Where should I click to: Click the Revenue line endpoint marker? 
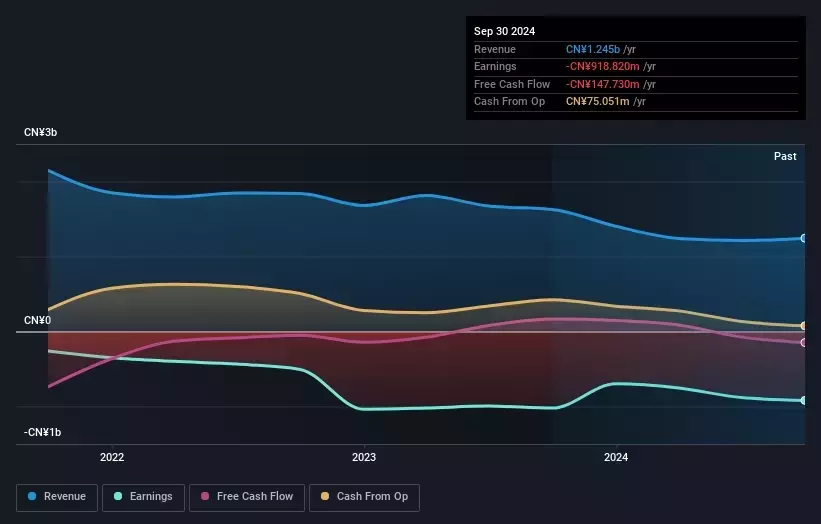pos(804,238)
